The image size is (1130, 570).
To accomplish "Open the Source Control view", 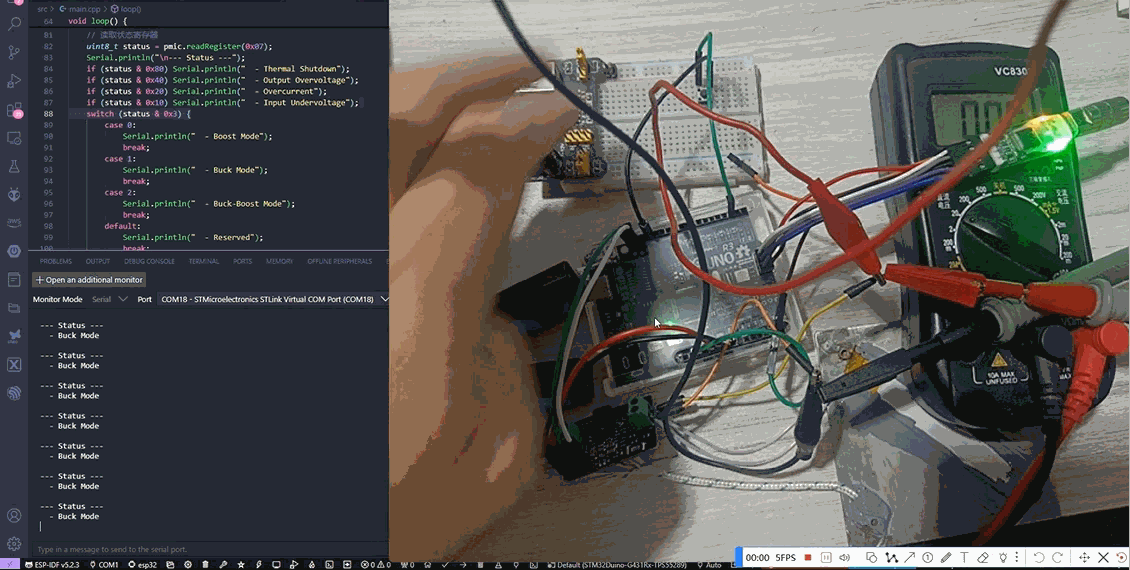I will point(14,52).
